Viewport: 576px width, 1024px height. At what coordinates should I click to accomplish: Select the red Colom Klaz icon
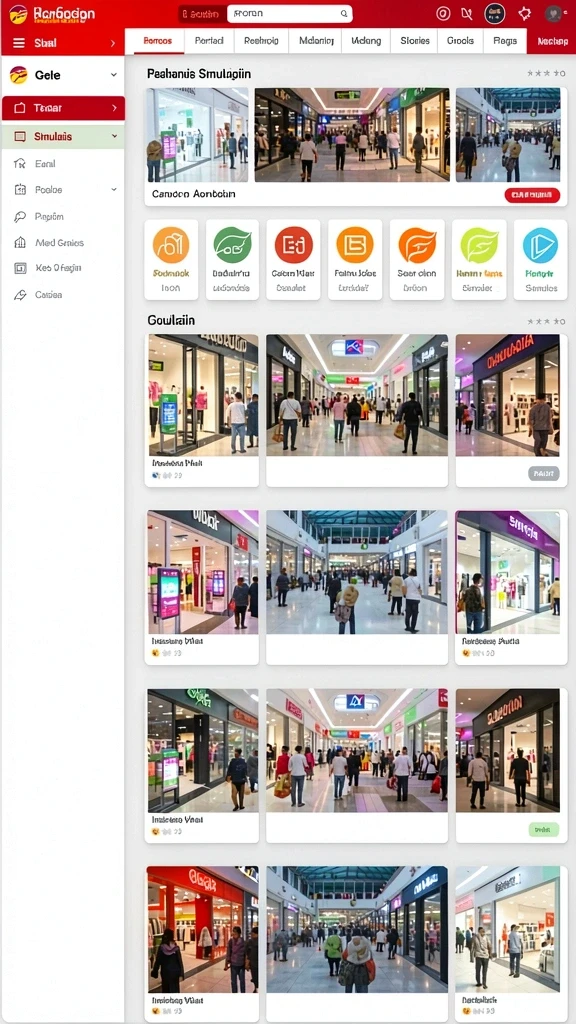[x=293, y=245]
